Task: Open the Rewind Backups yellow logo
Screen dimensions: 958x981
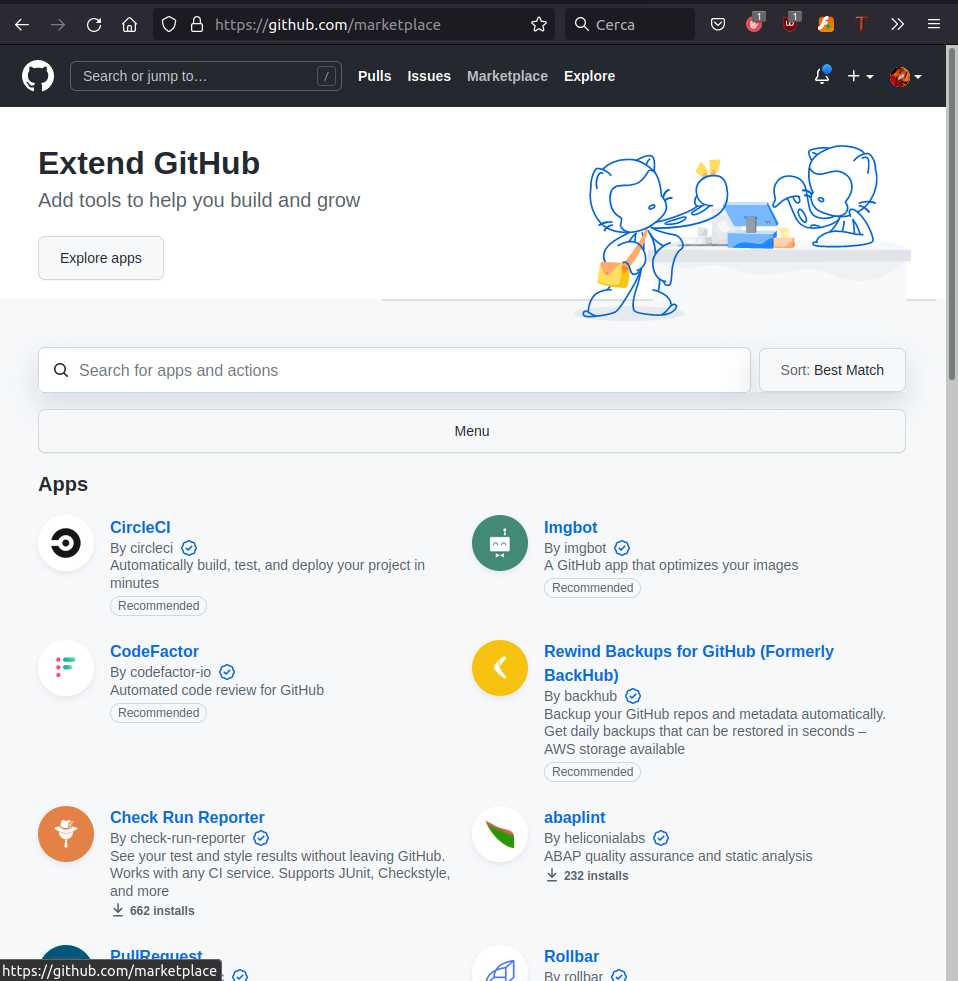Action: pos(500,668)
